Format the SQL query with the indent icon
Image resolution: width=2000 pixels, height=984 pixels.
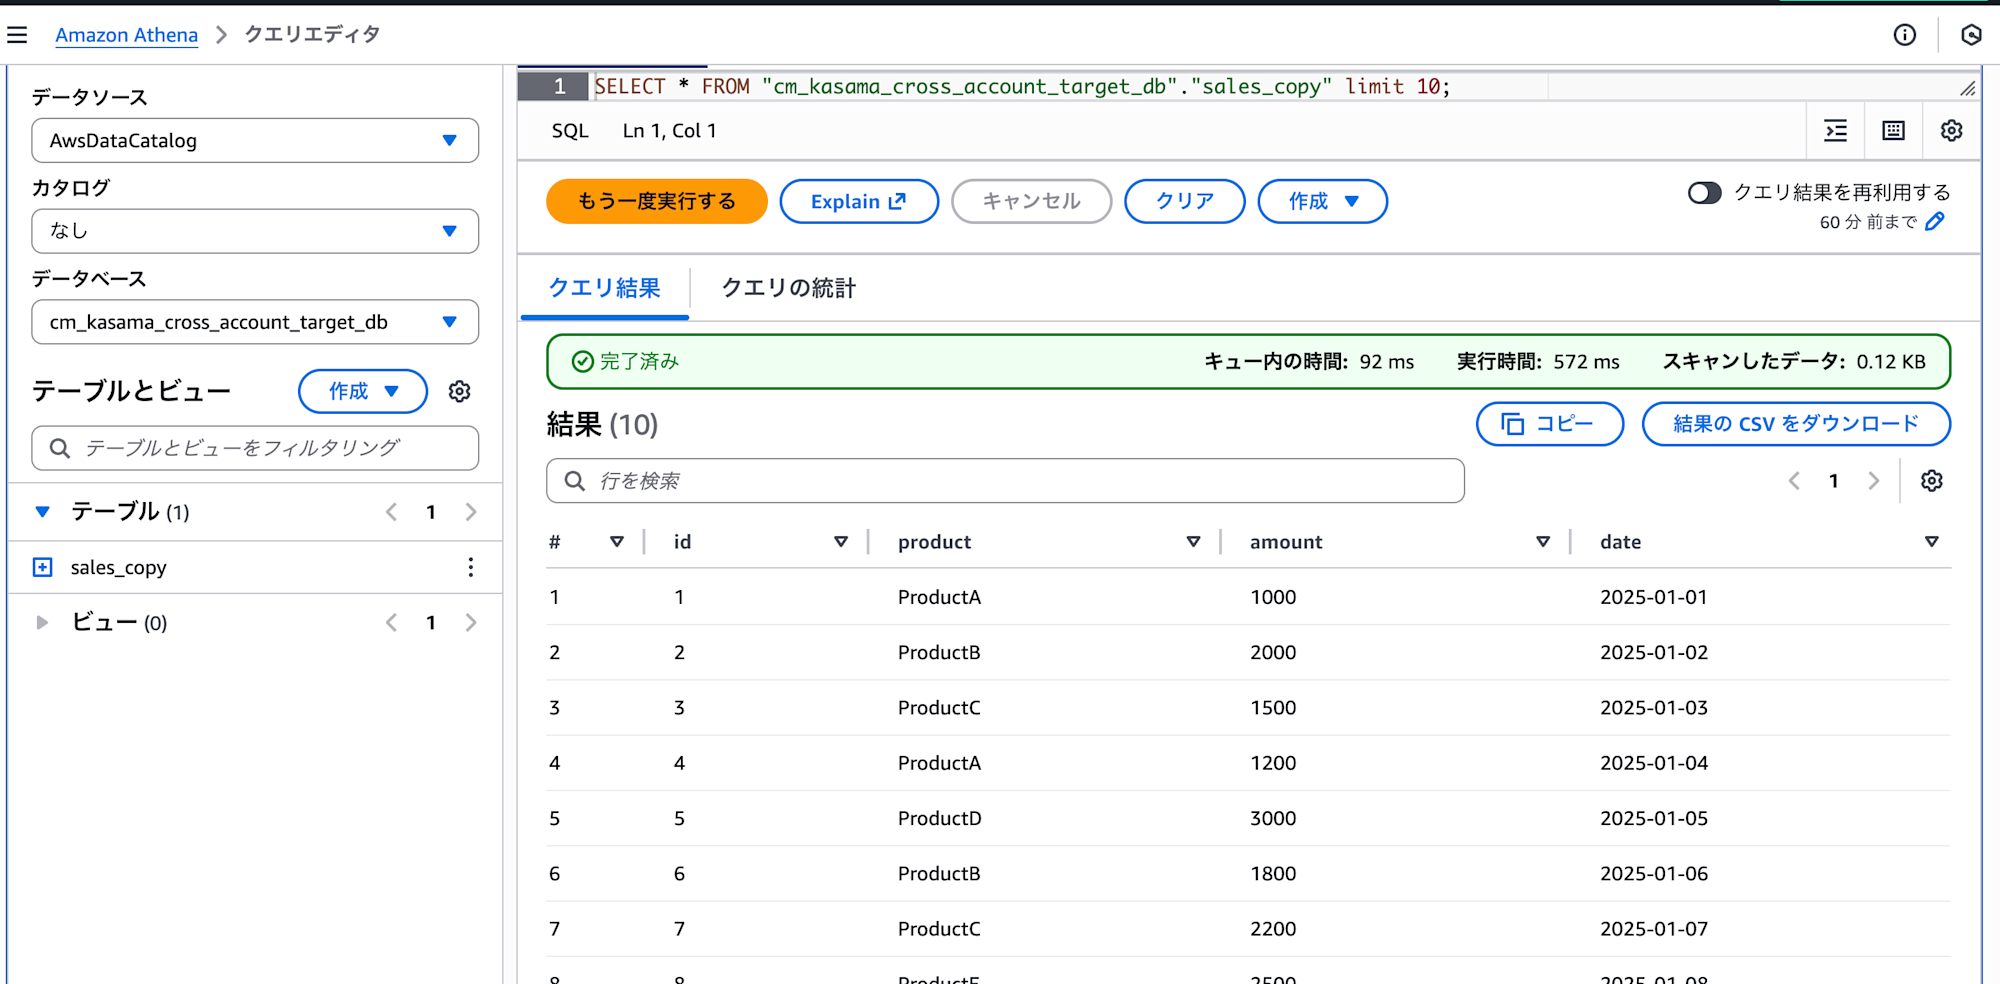pyautogui.click(x=1835, y=130)
